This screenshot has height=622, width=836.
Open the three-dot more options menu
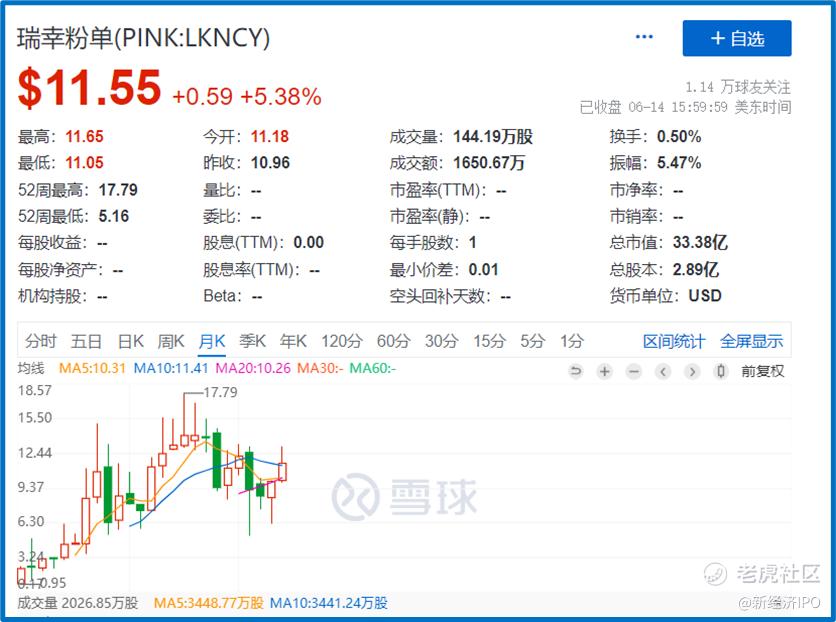pyautogui.click(x=644, y=37)
